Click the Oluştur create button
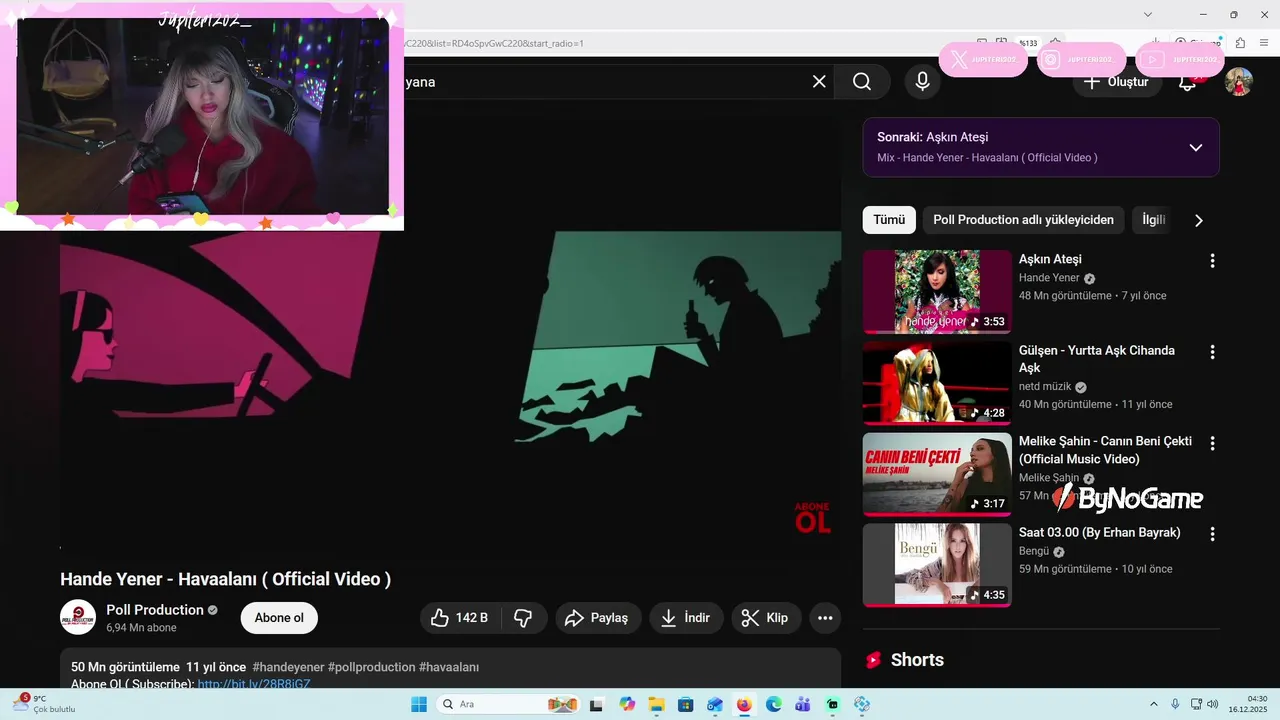 pos(1118,82)
